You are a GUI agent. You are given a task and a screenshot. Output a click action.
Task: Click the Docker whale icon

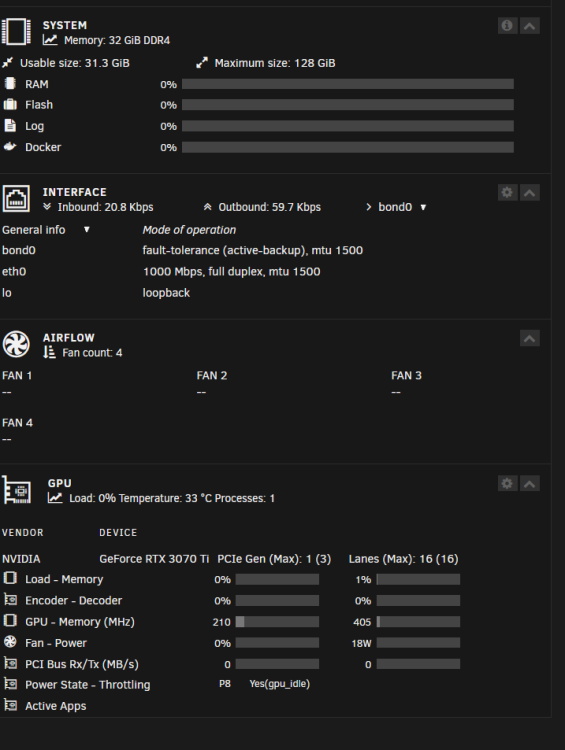click(10, 147)
